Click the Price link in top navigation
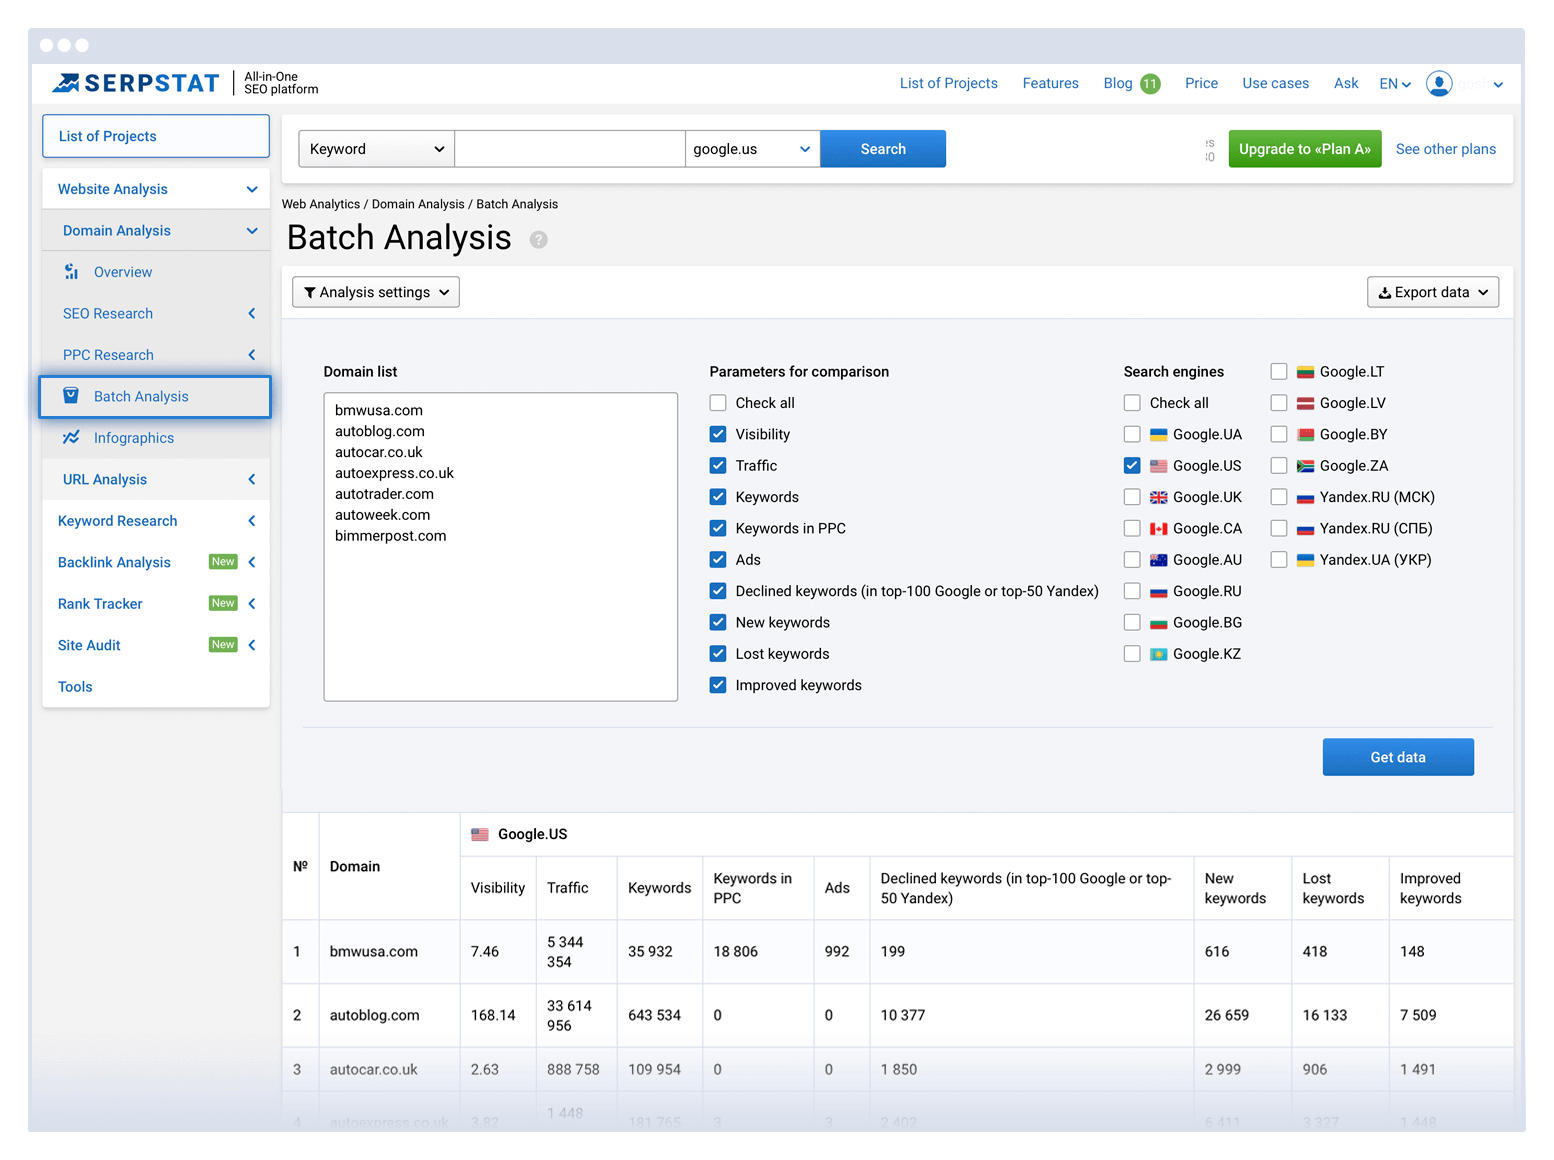 1201,84
